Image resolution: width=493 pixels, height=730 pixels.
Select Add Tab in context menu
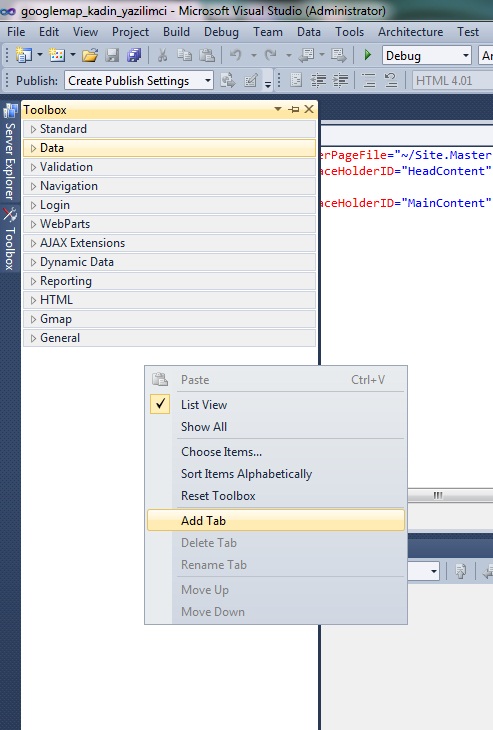coord(276,520)
